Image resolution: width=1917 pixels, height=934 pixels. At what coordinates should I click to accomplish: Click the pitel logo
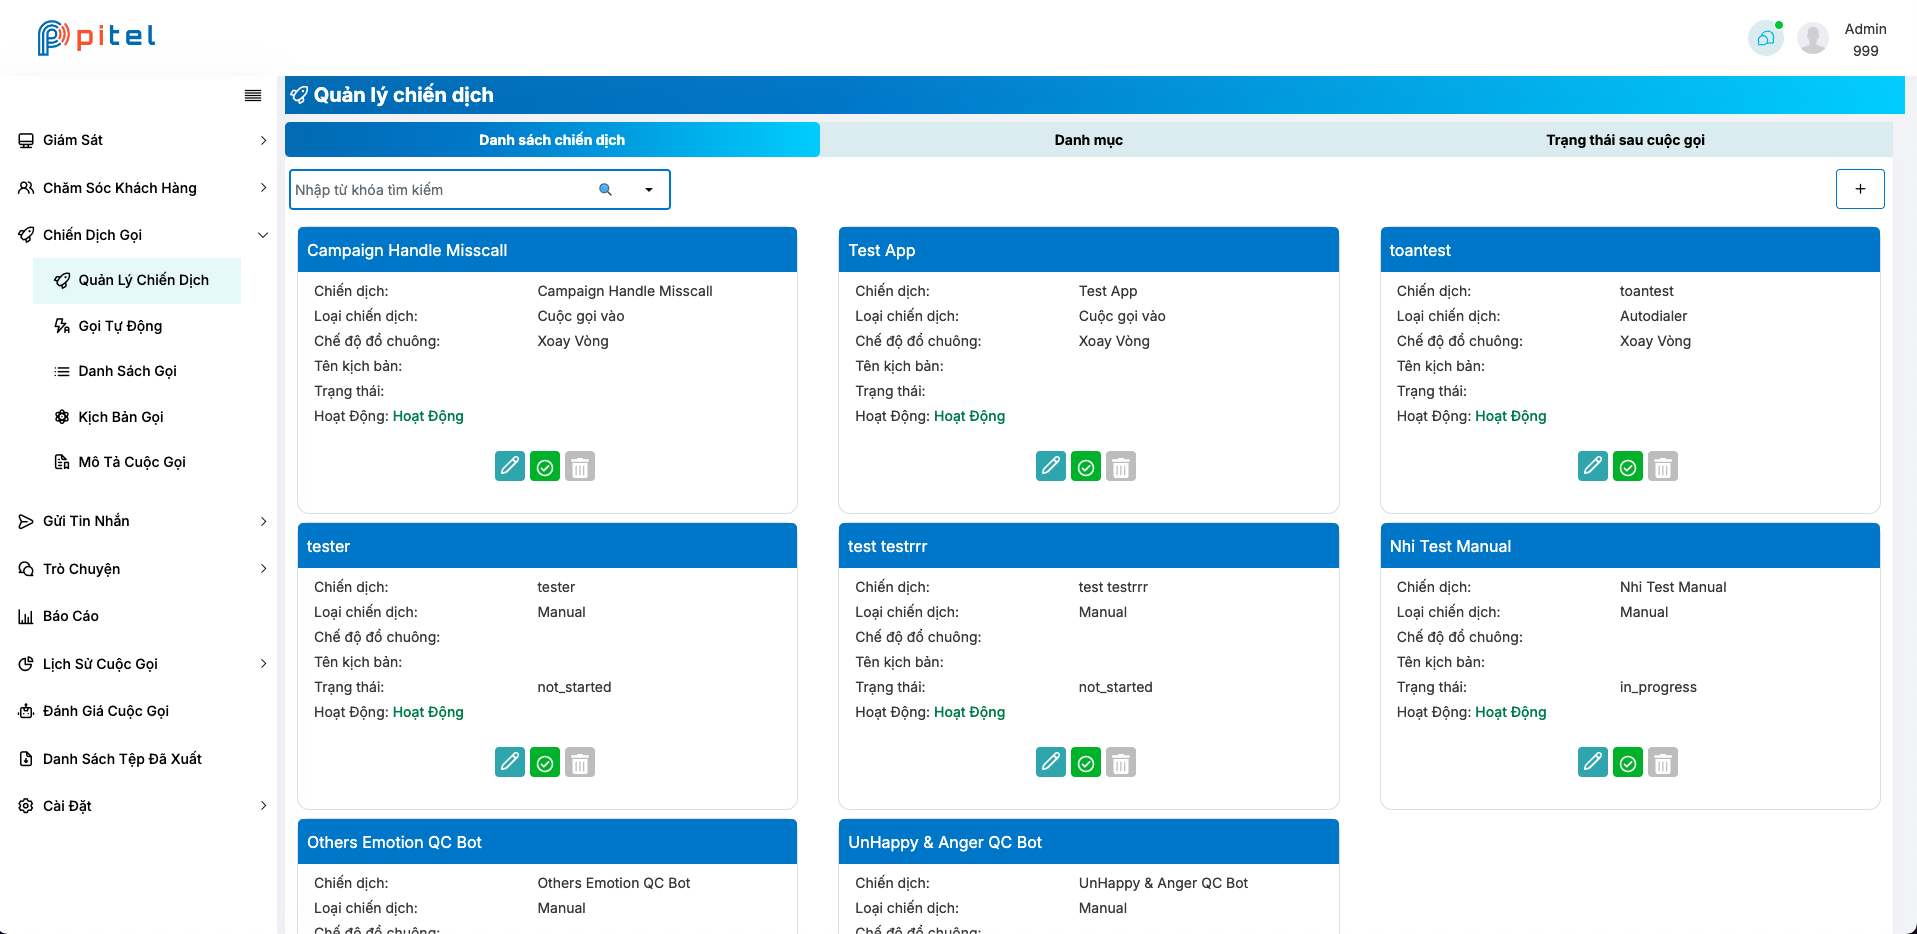pyautogui.click(x=96, y=37)
